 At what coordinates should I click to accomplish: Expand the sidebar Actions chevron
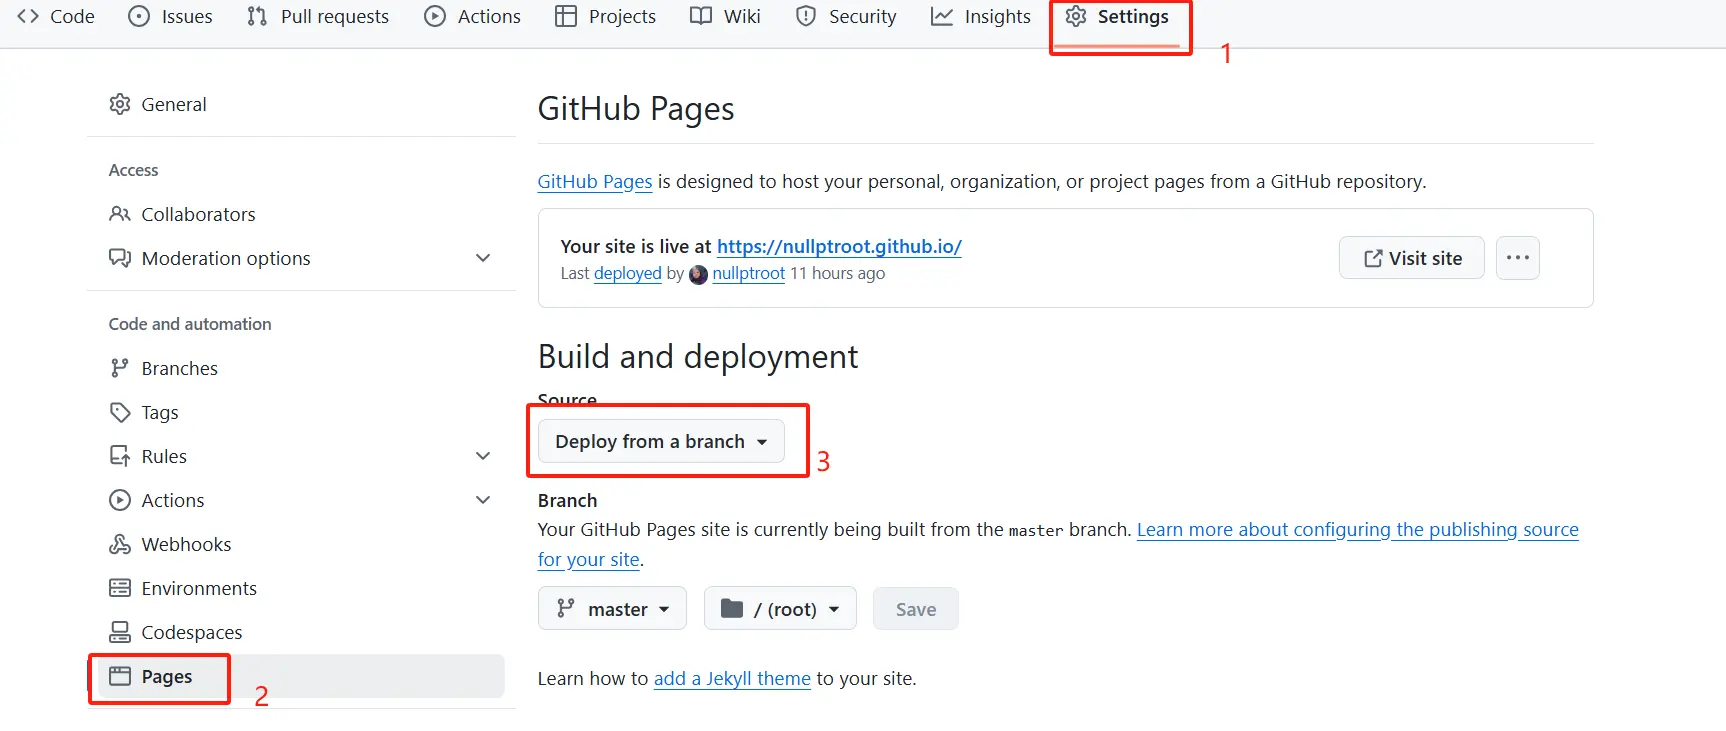(x=483, y=500)
